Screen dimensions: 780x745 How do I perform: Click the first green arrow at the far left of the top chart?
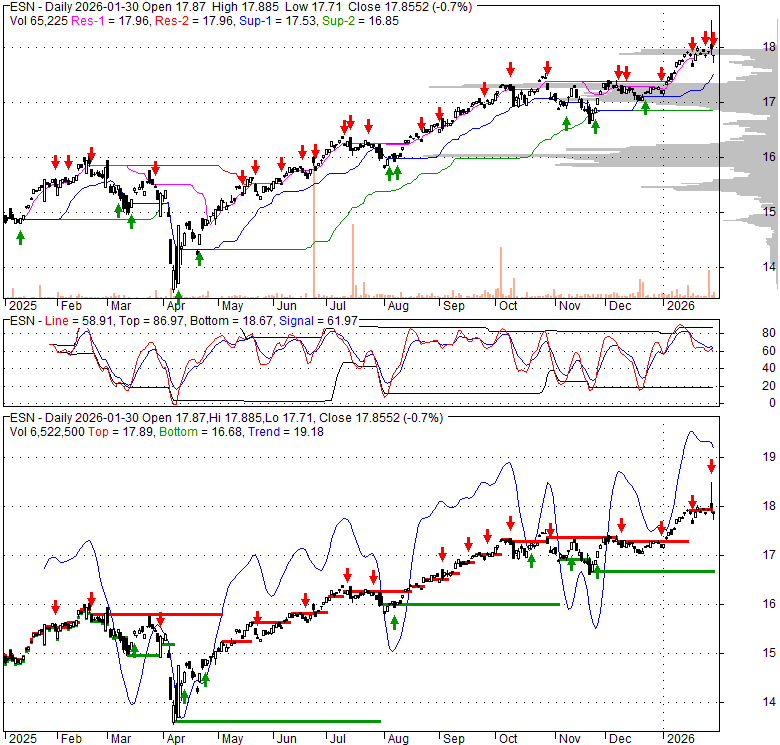pyautogui.click(x=20, y=236)
